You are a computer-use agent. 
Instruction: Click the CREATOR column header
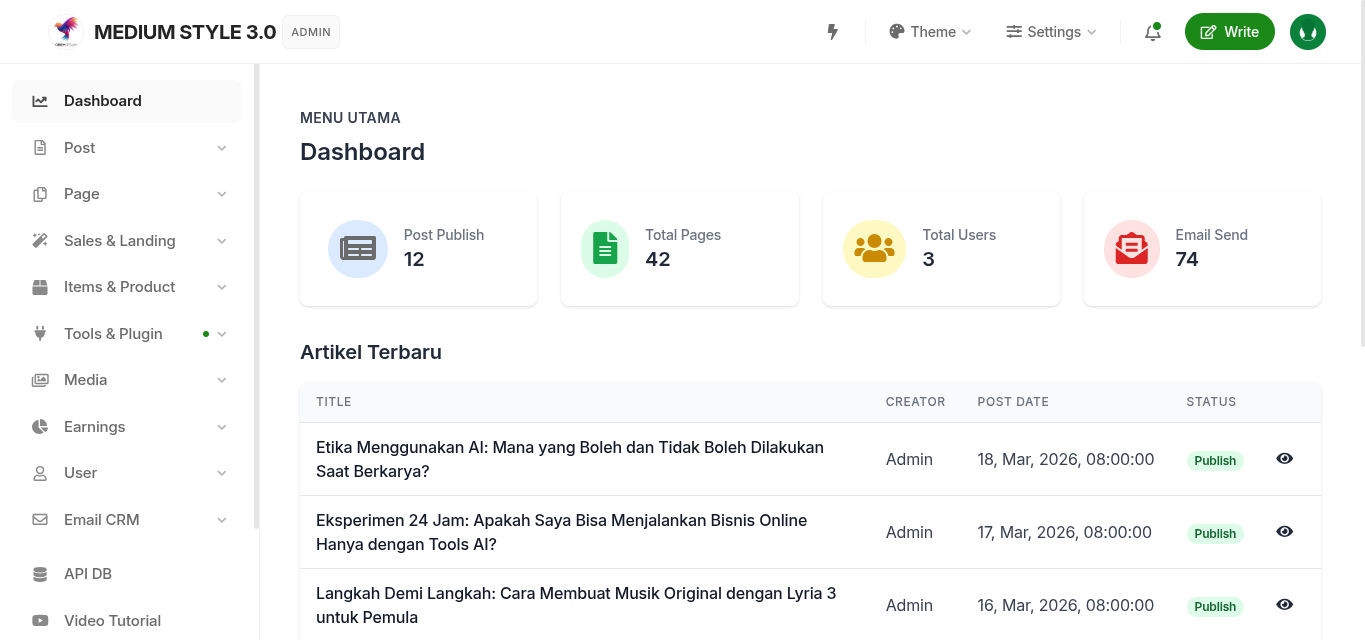pyautogui.click(x=915, y=402)
